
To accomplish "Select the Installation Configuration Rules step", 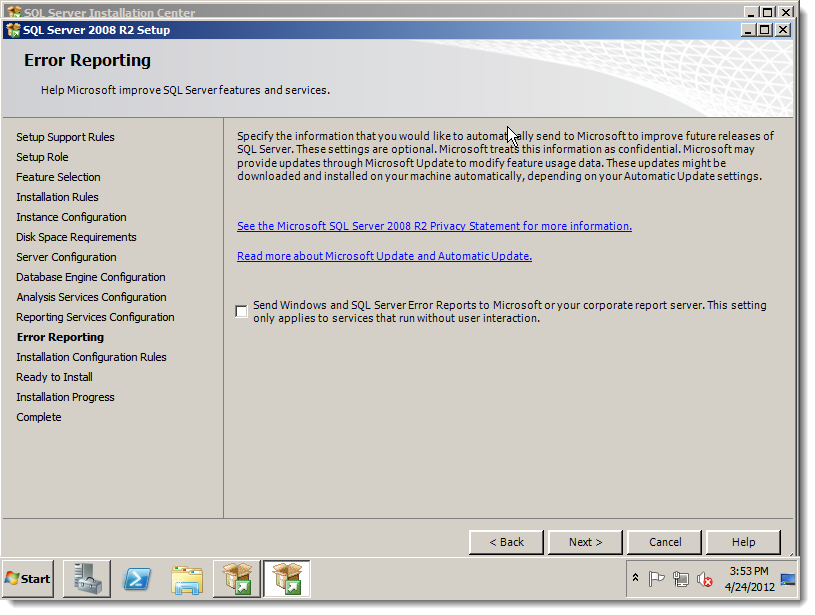I will tap(91, 357).
